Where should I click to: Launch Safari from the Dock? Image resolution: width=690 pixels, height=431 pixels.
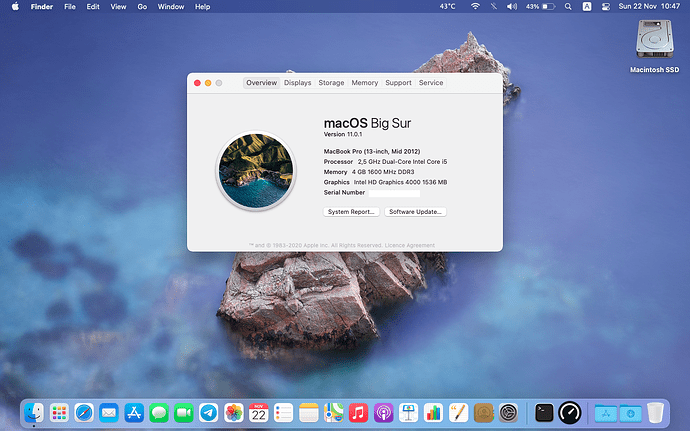pyautogui.click(x=84, y=413)
